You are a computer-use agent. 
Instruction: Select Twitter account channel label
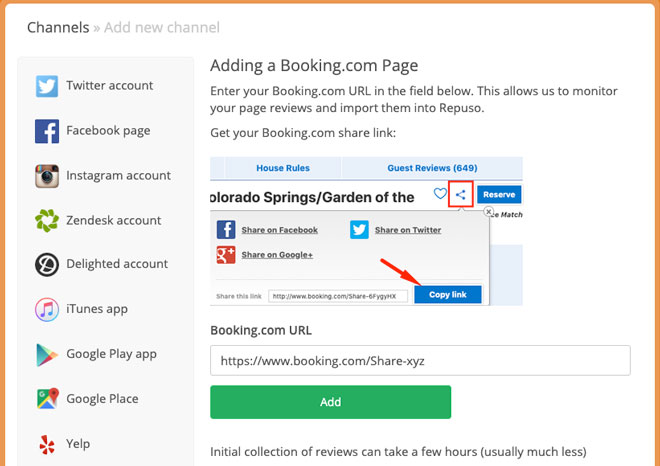point(109,85)
